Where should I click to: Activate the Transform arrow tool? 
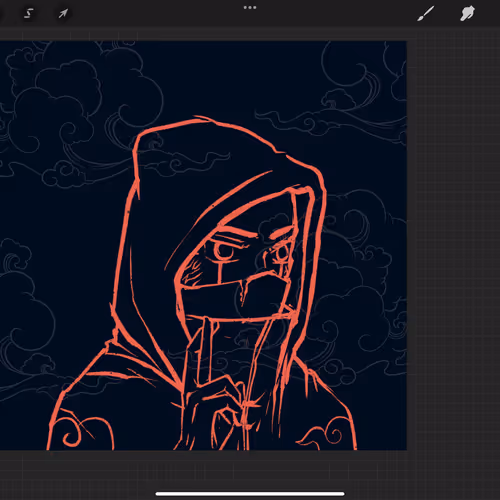coord(63,13)
